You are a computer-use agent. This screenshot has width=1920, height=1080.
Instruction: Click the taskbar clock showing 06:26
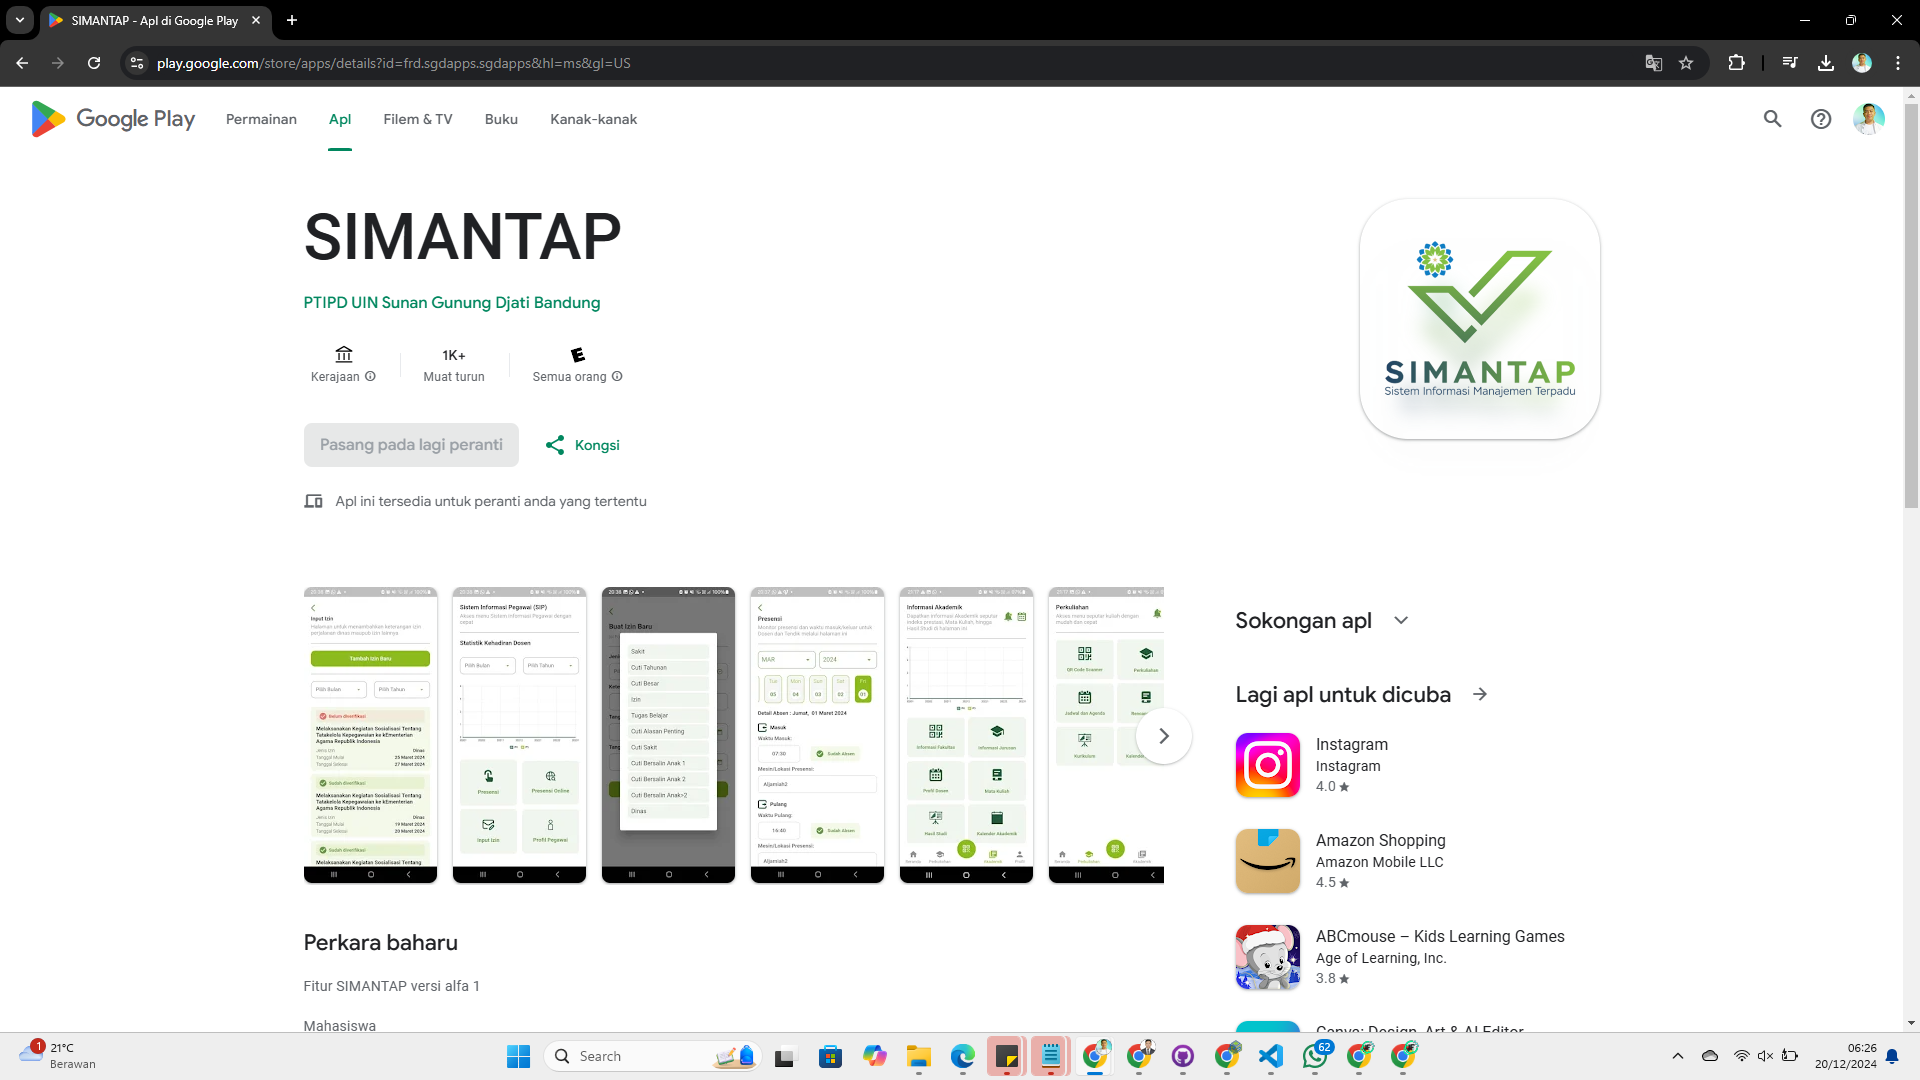pos(1846,1056)
